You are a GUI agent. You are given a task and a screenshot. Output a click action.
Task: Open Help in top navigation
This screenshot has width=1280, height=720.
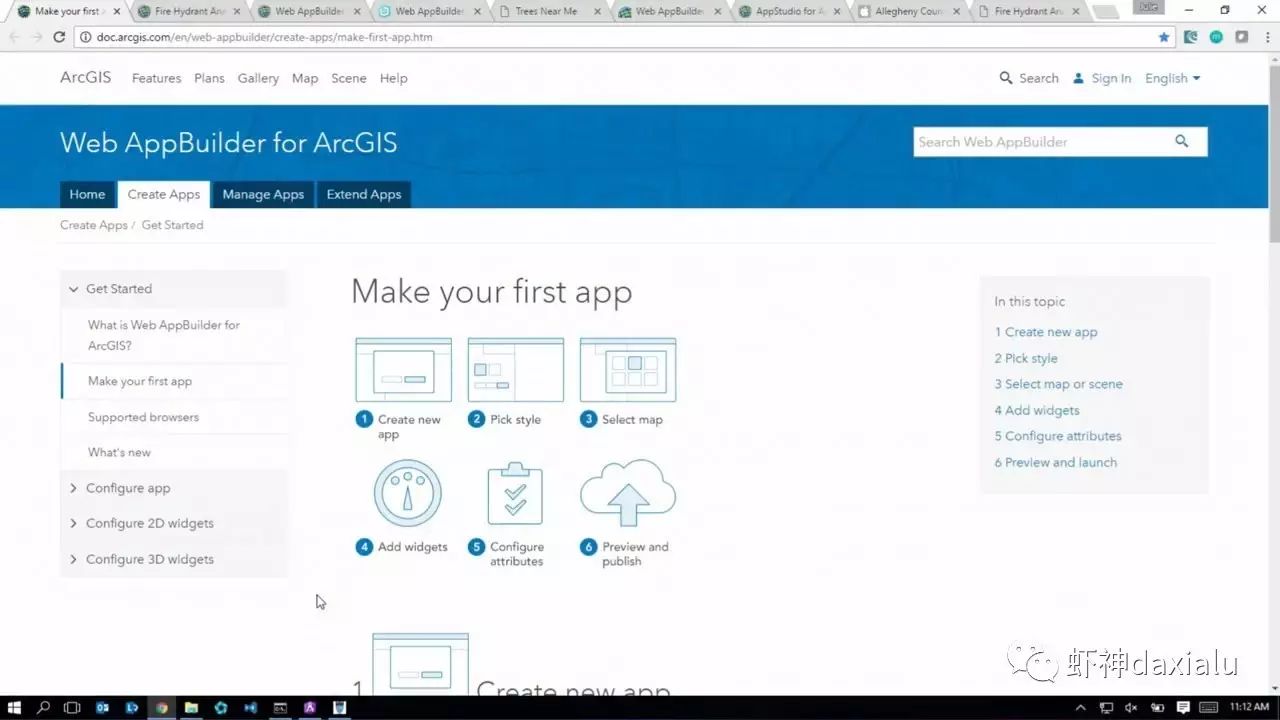coord(393,78)
